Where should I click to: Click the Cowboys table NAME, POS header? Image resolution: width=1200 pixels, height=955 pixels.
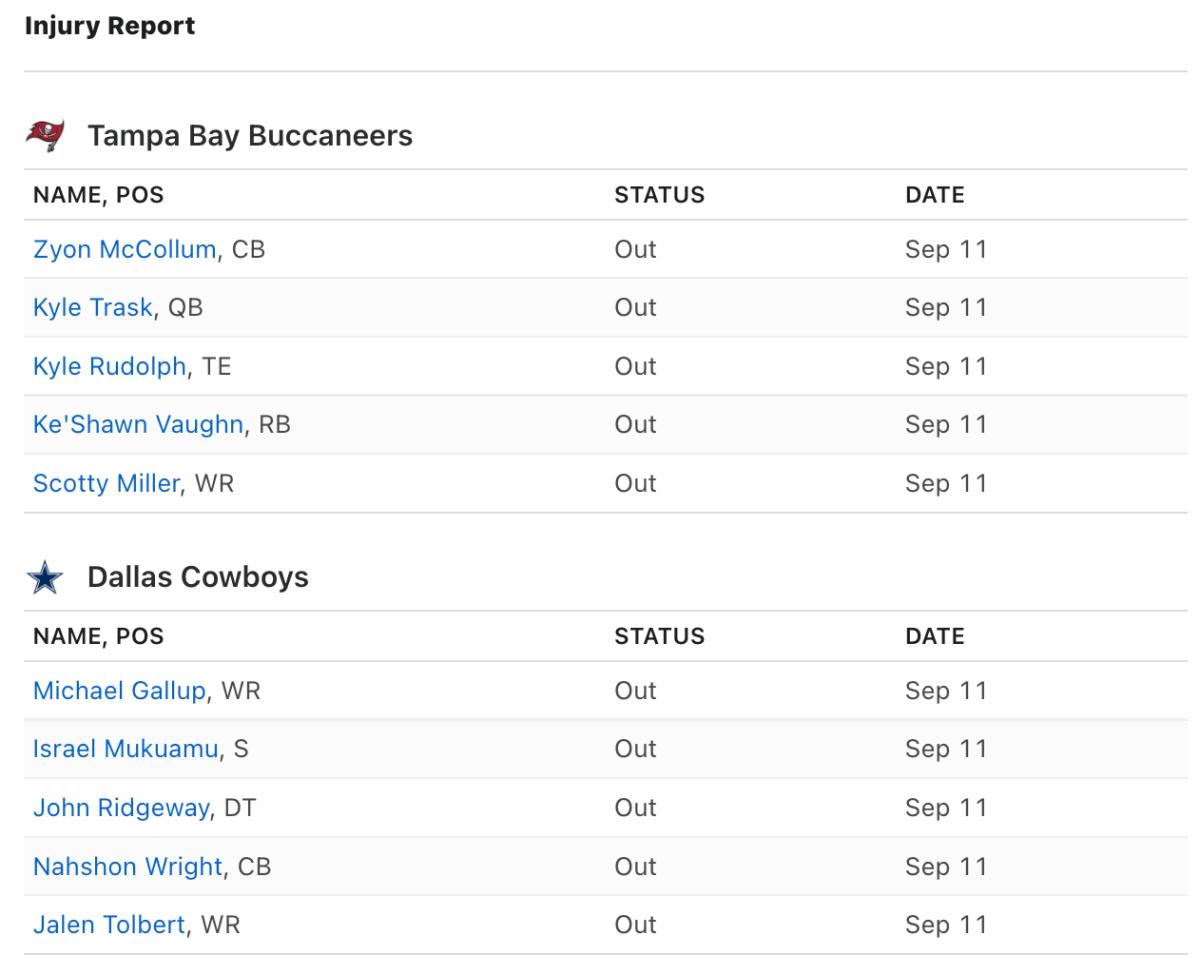(x=98, y=636)
